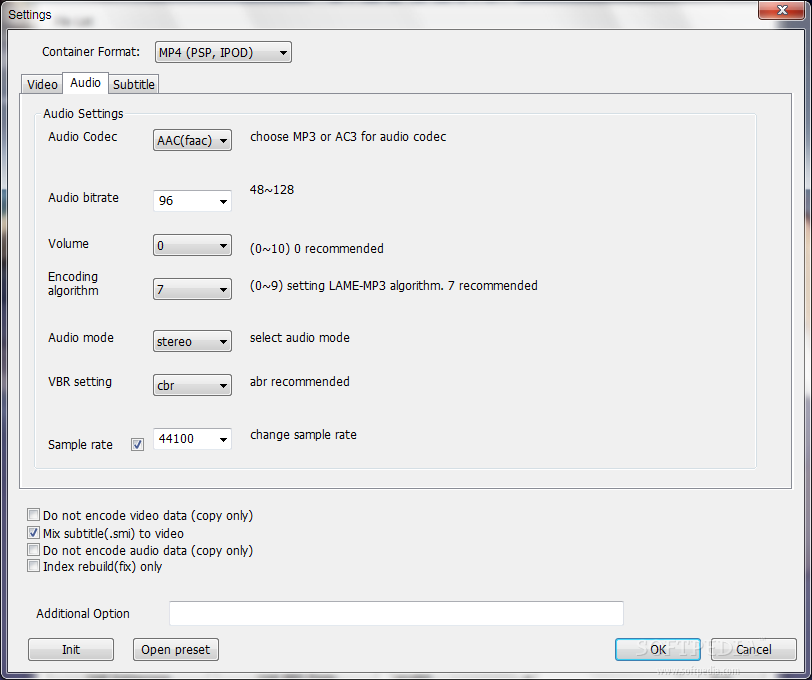This screenshot has height=680, width=812.
Task: Close the Settings window
Action: [x=782, y=10]
